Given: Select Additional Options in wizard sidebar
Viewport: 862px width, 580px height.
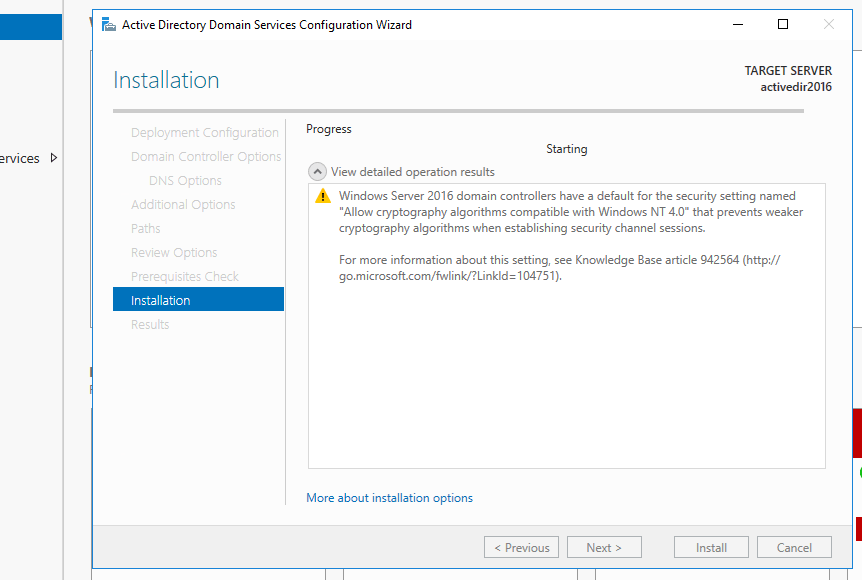Looking at the screenshot, I should (x=183, y=205).
